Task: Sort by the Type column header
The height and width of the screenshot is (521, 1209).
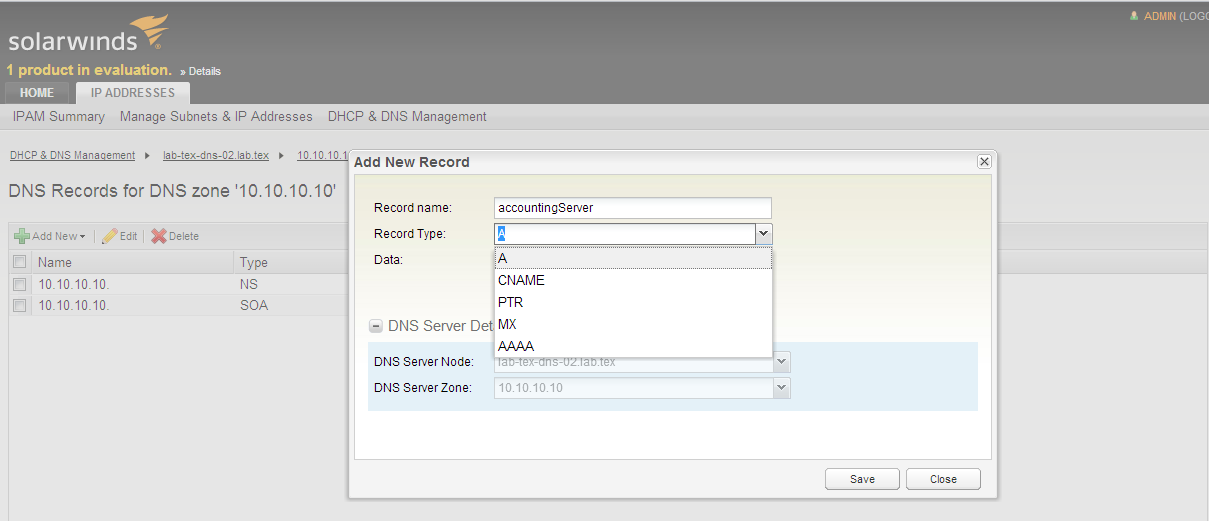Action: pos(293,262)
